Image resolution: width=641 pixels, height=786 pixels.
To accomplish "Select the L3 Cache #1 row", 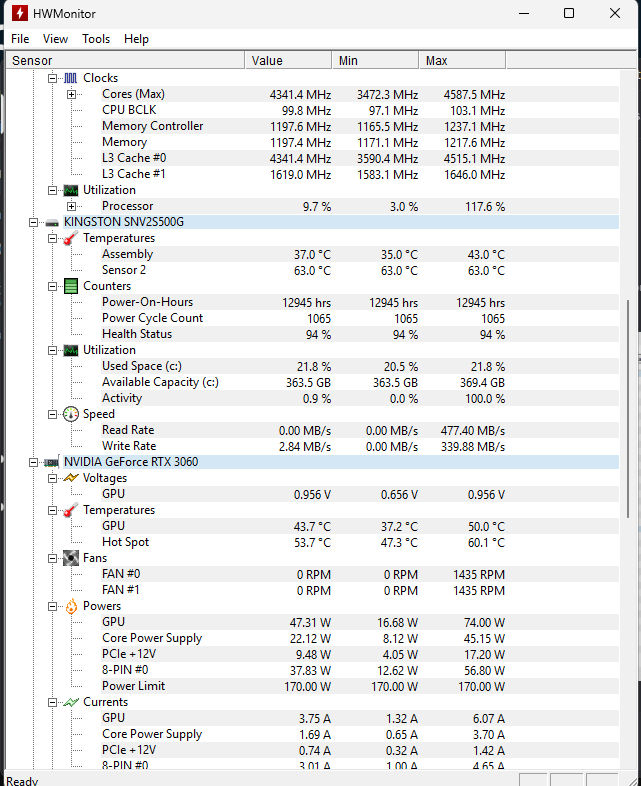I will pos(360,174).
